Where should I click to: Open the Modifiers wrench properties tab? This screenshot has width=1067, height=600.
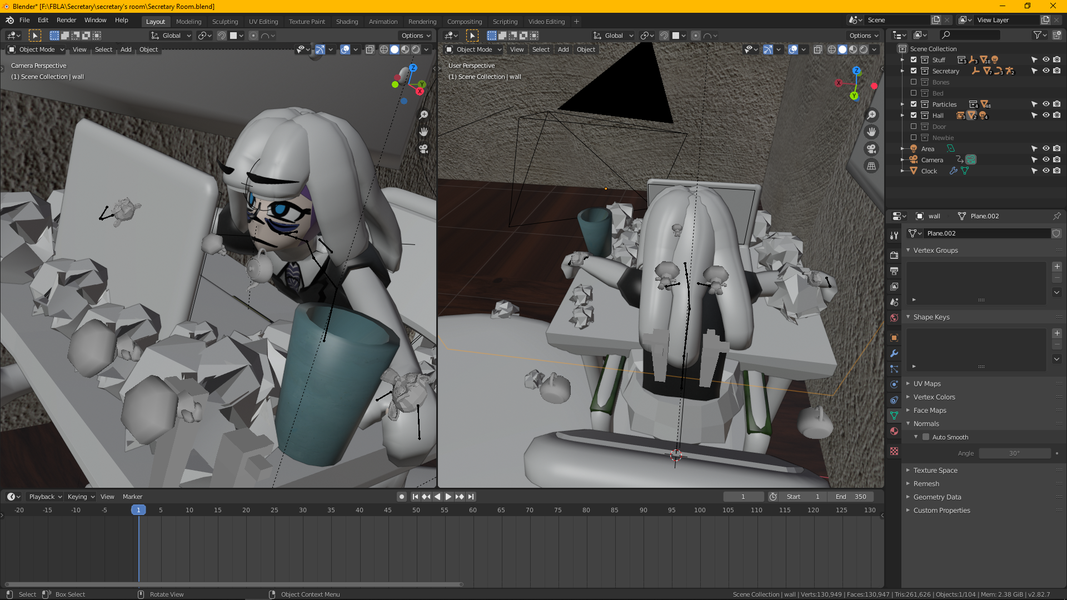point(894,353)
